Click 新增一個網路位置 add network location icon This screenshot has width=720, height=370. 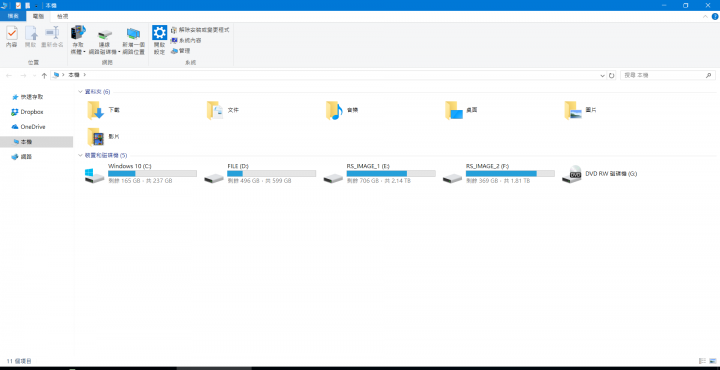[133, 34]
